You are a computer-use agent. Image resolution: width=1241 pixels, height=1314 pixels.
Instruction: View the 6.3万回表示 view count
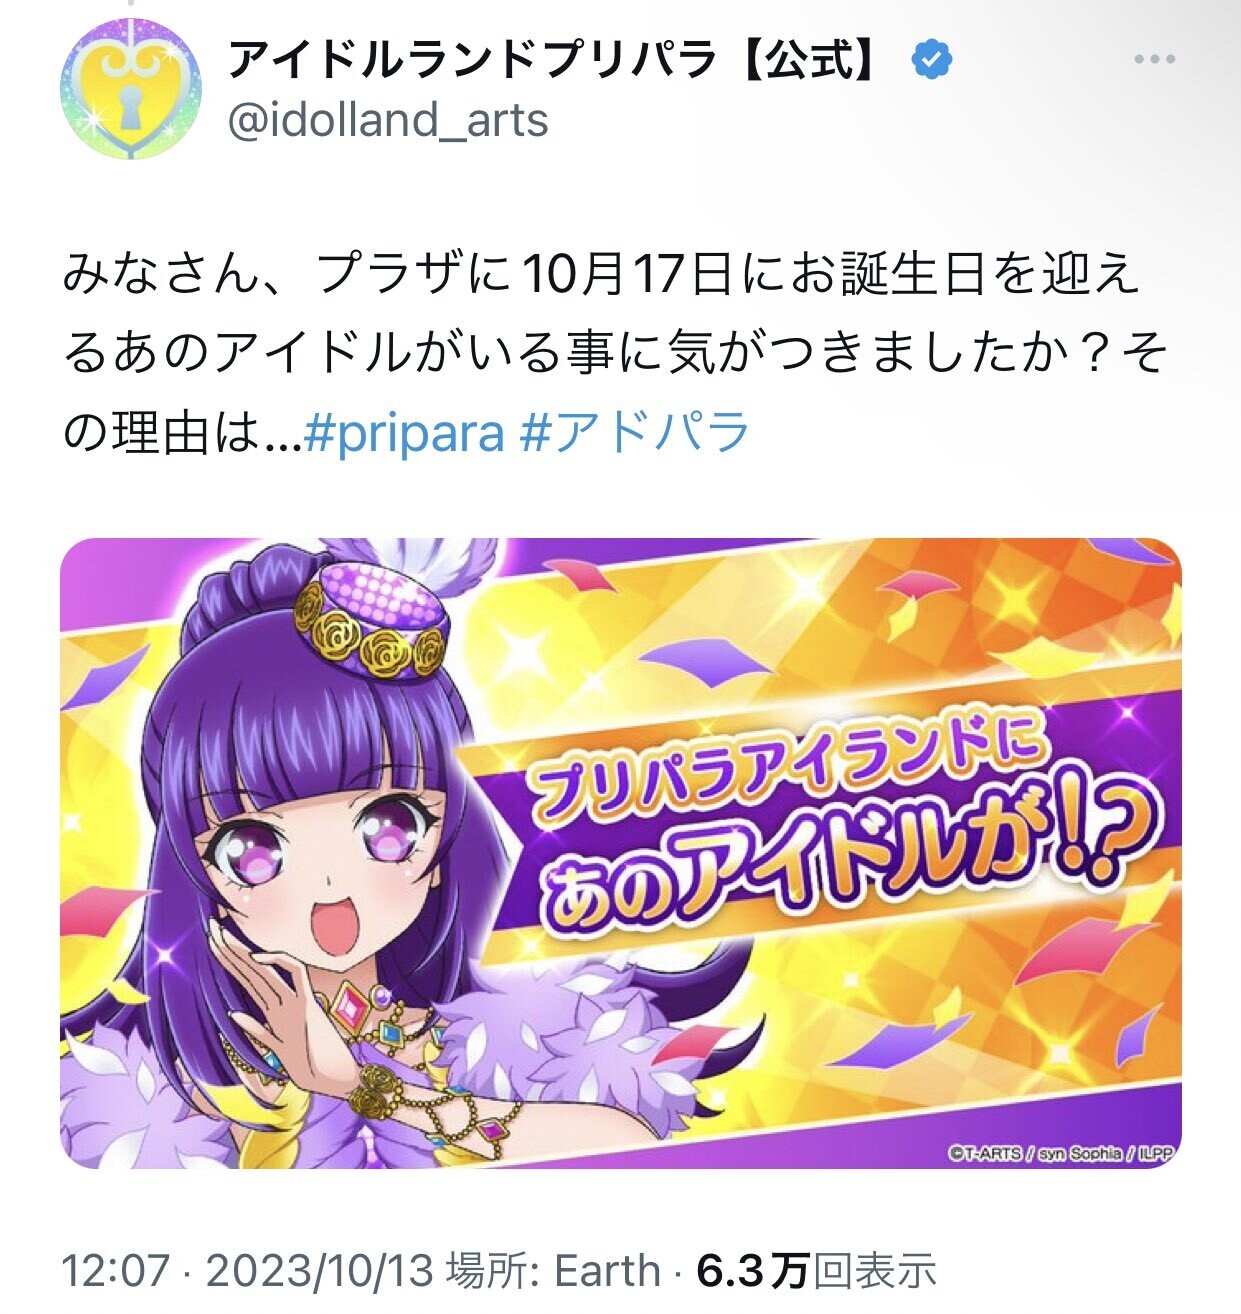[816, 1271]
